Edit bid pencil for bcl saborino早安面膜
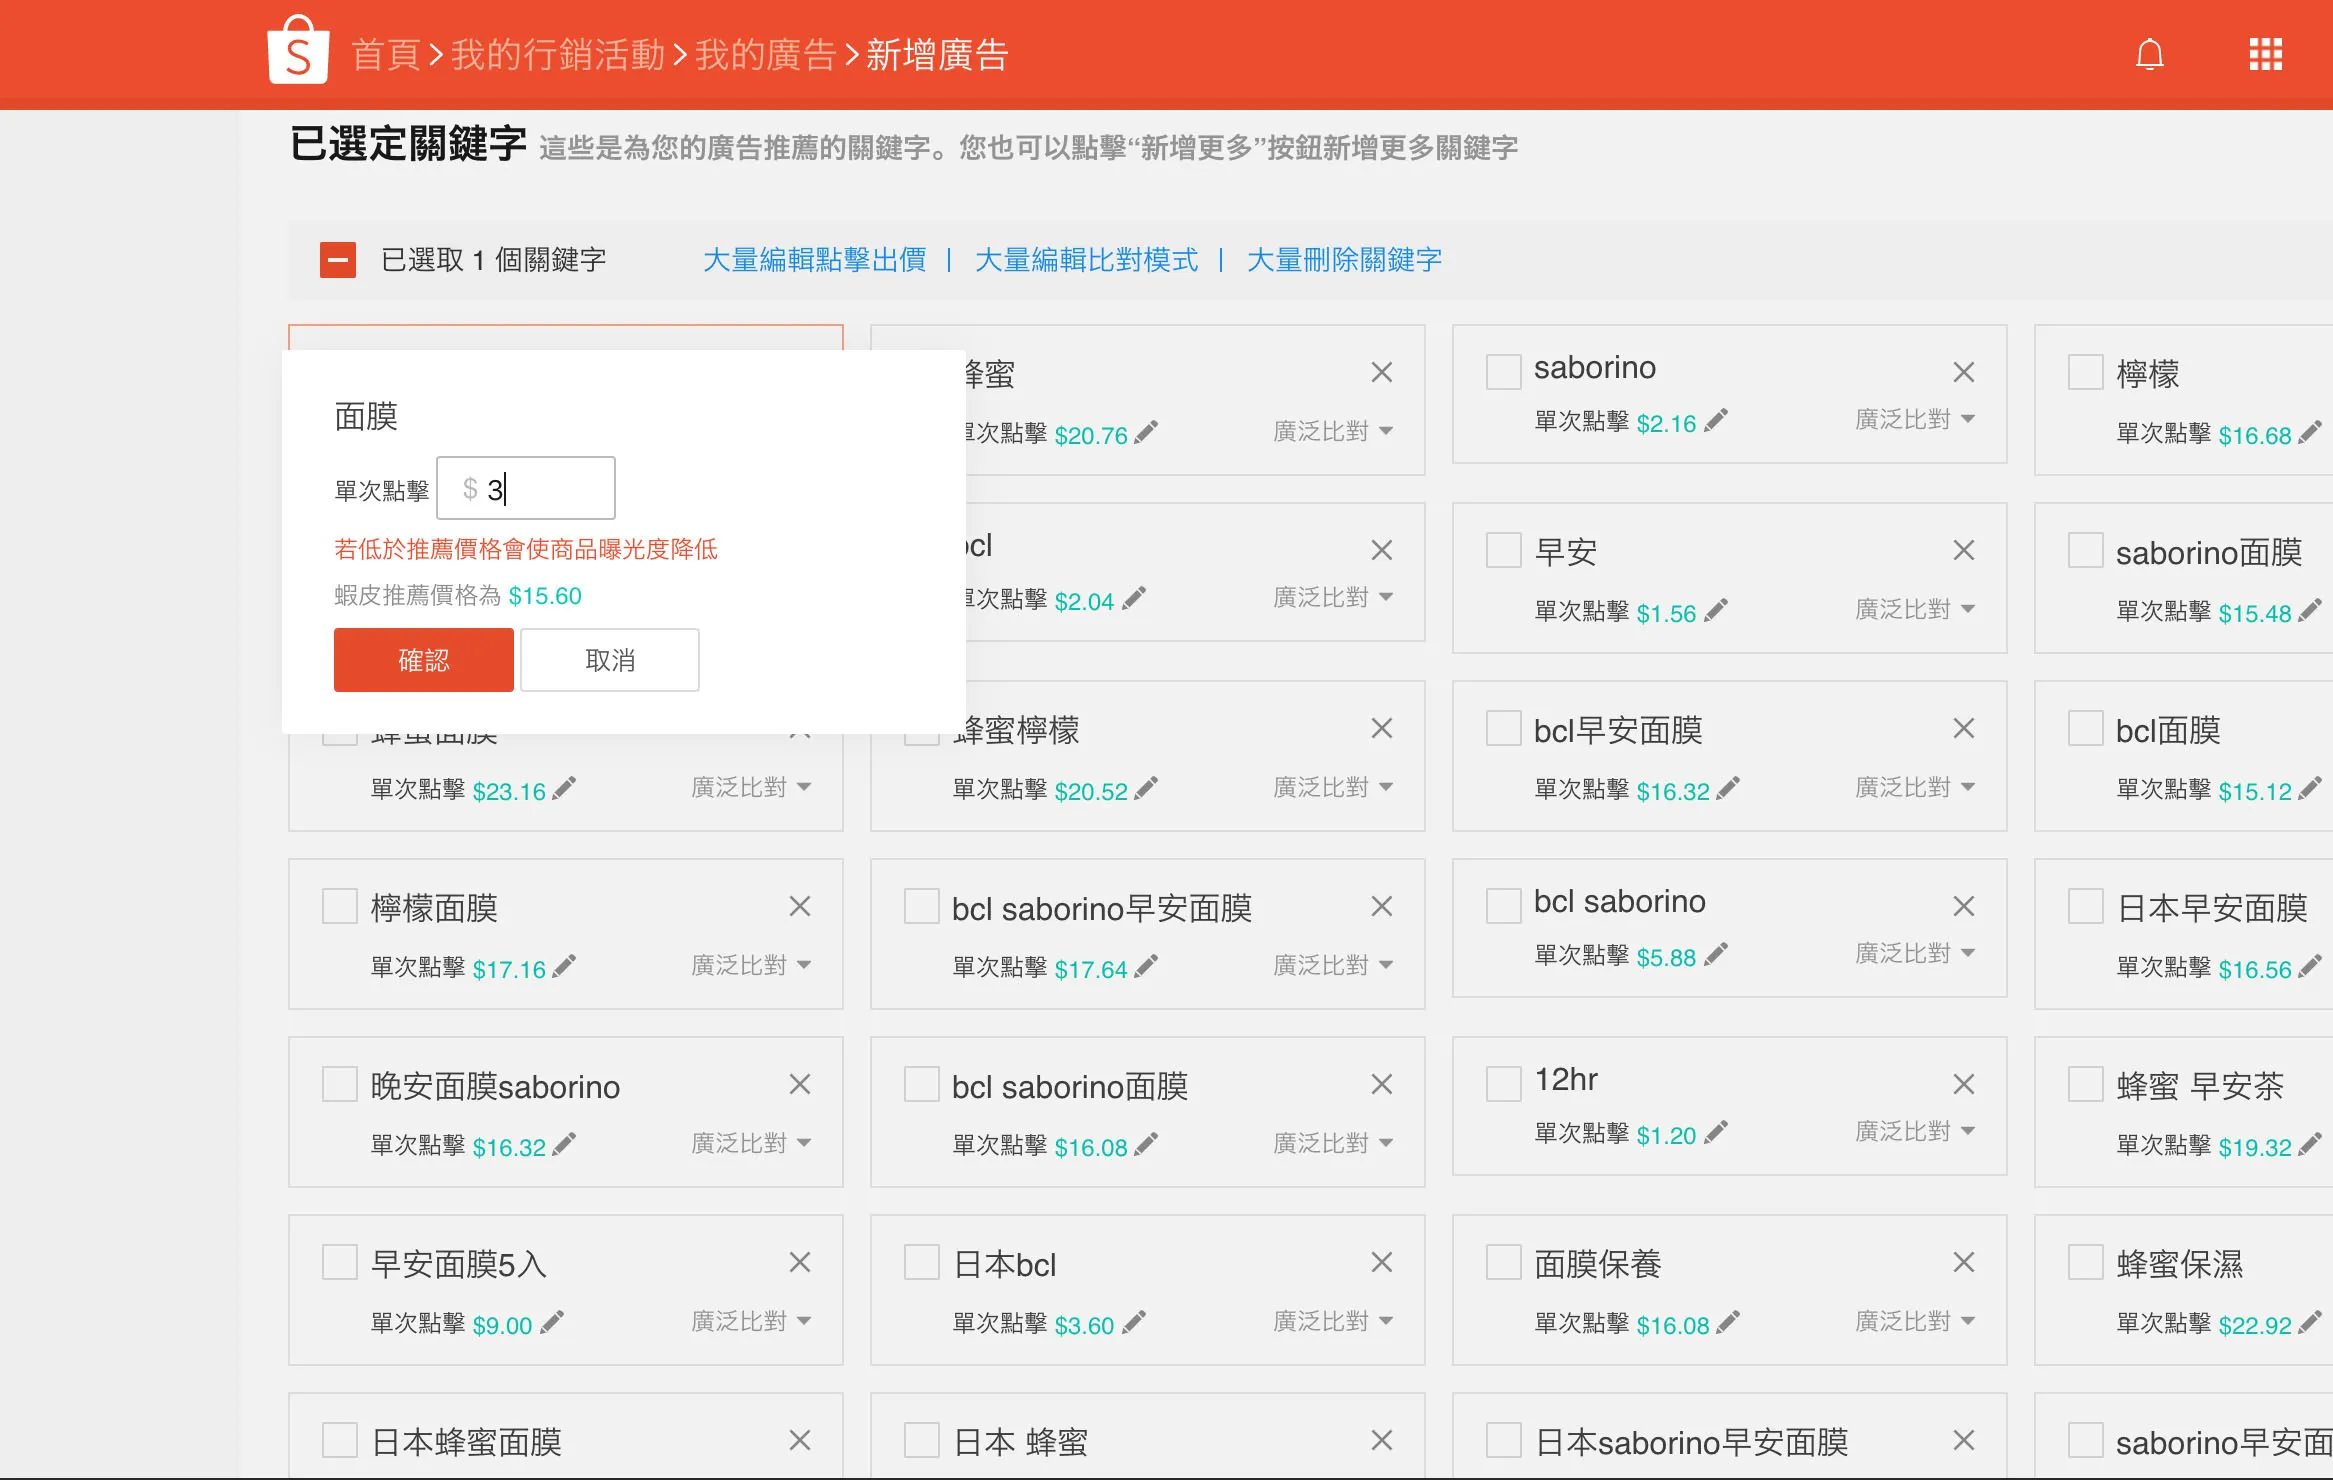This screenshot has width=2333, height=1480. point(1146,967)
